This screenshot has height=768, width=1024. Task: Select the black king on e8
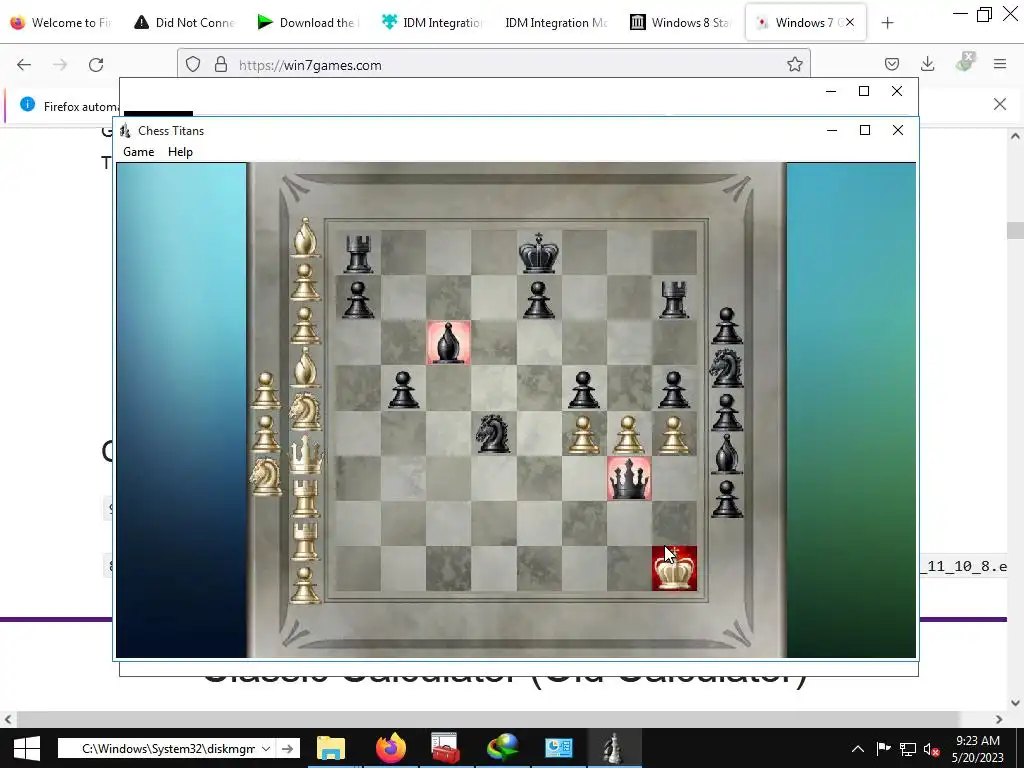tap(538, 253)
